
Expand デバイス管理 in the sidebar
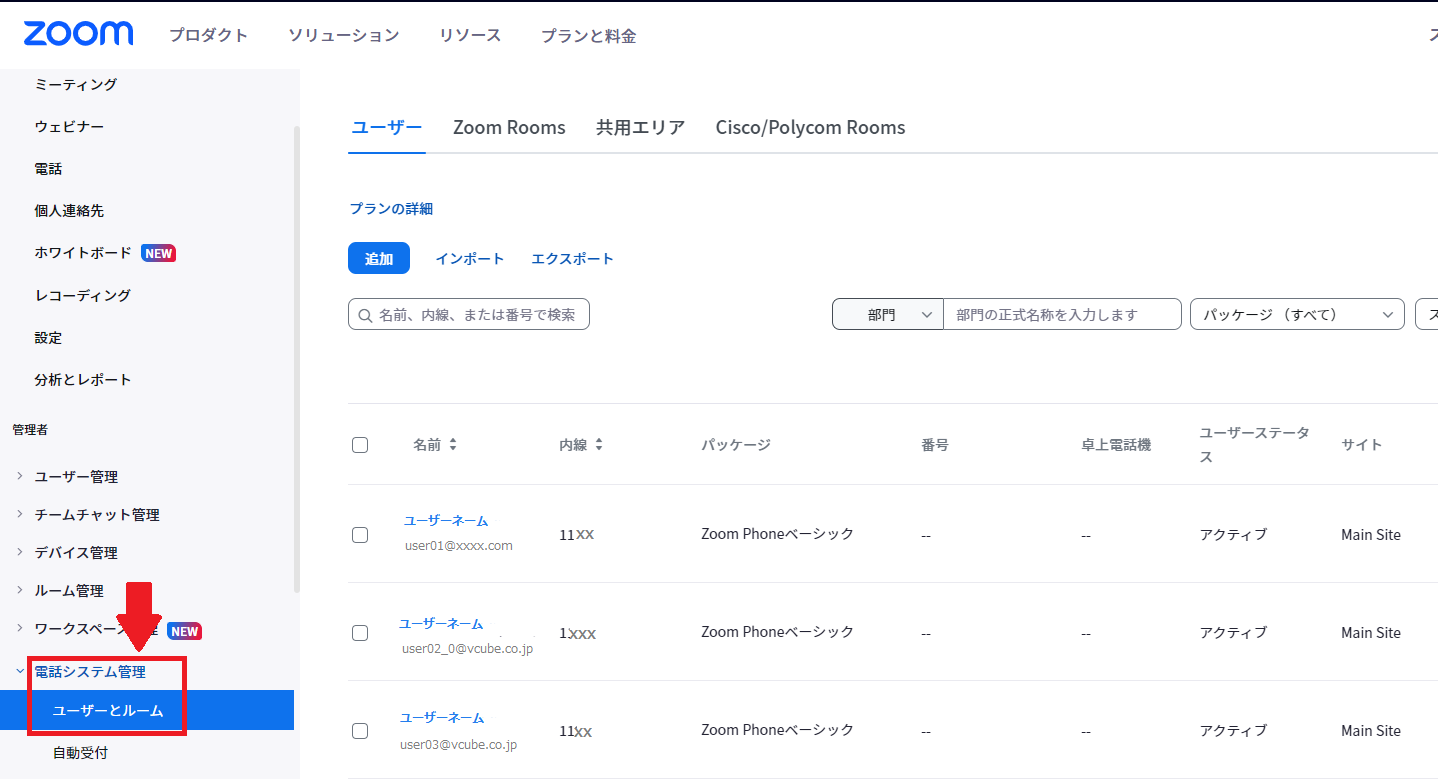pos(20,552)
